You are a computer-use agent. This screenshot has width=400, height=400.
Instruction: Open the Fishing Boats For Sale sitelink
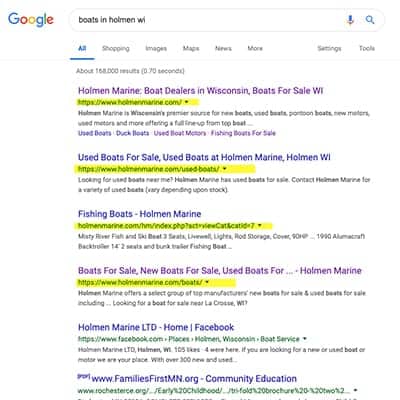(x=243, y=133)
